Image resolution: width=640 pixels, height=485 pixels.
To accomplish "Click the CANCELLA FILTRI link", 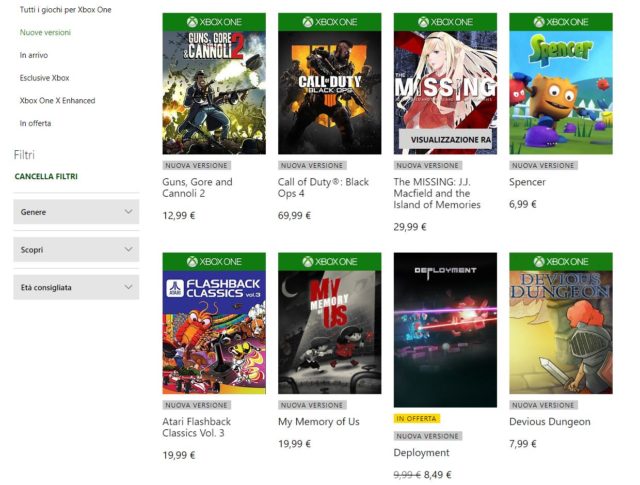I will [x=46, y=177].
